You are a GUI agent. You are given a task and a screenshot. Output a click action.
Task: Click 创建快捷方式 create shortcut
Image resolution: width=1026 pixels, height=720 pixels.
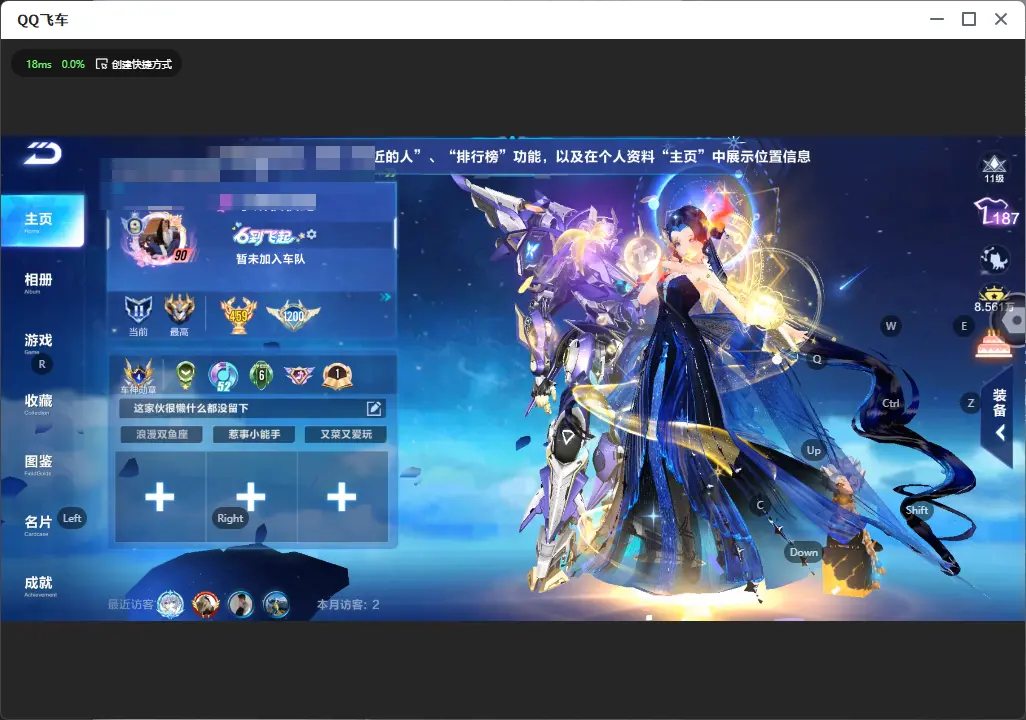click(134, 64)
